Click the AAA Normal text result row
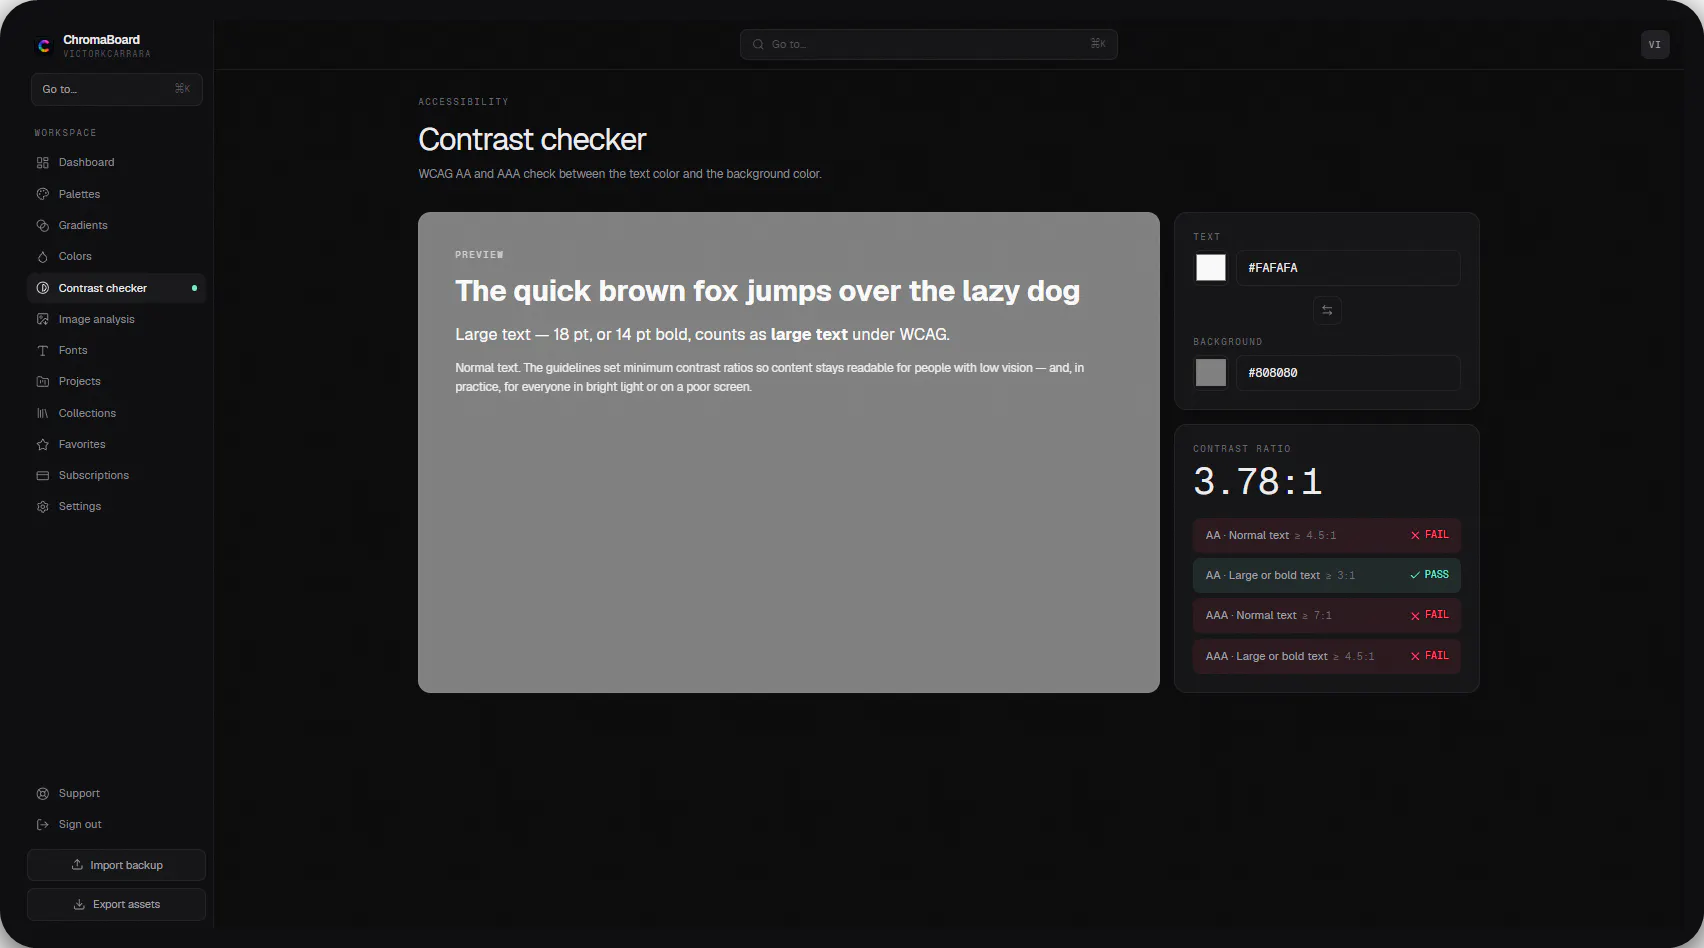1704x948 pixels. (x=1327, y=615)
